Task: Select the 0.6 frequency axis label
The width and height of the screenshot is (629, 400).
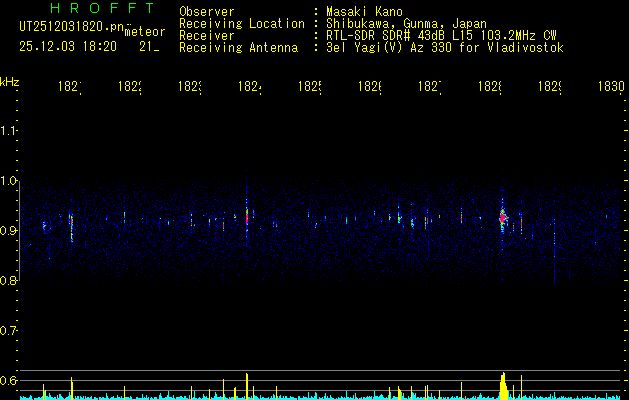Action: click(x=9, y=380)
